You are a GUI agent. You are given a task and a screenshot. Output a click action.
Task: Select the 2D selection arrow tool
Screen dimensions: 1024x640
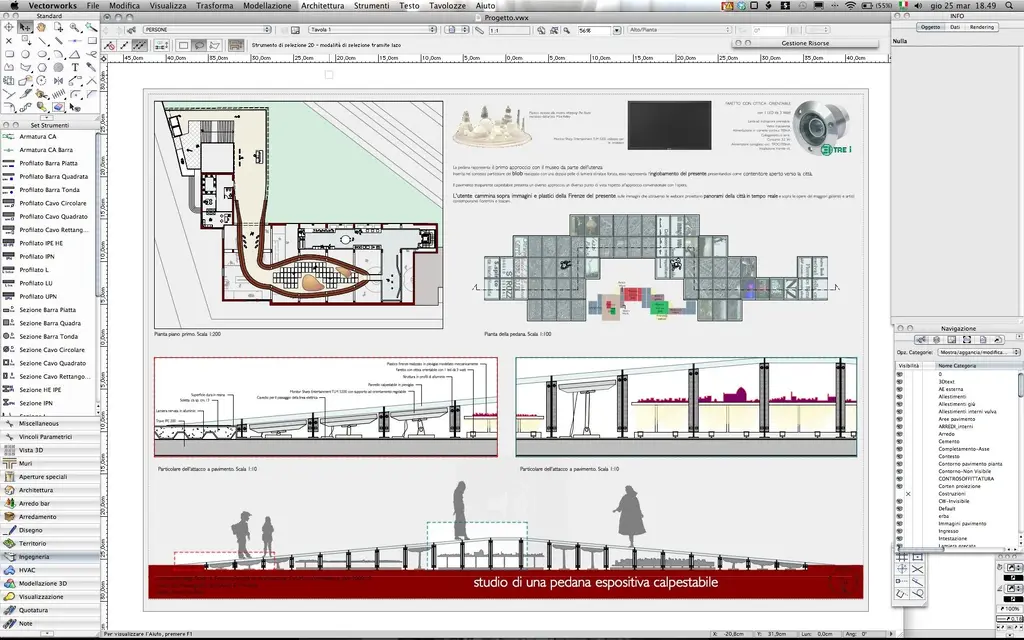(x=25, y=27)
